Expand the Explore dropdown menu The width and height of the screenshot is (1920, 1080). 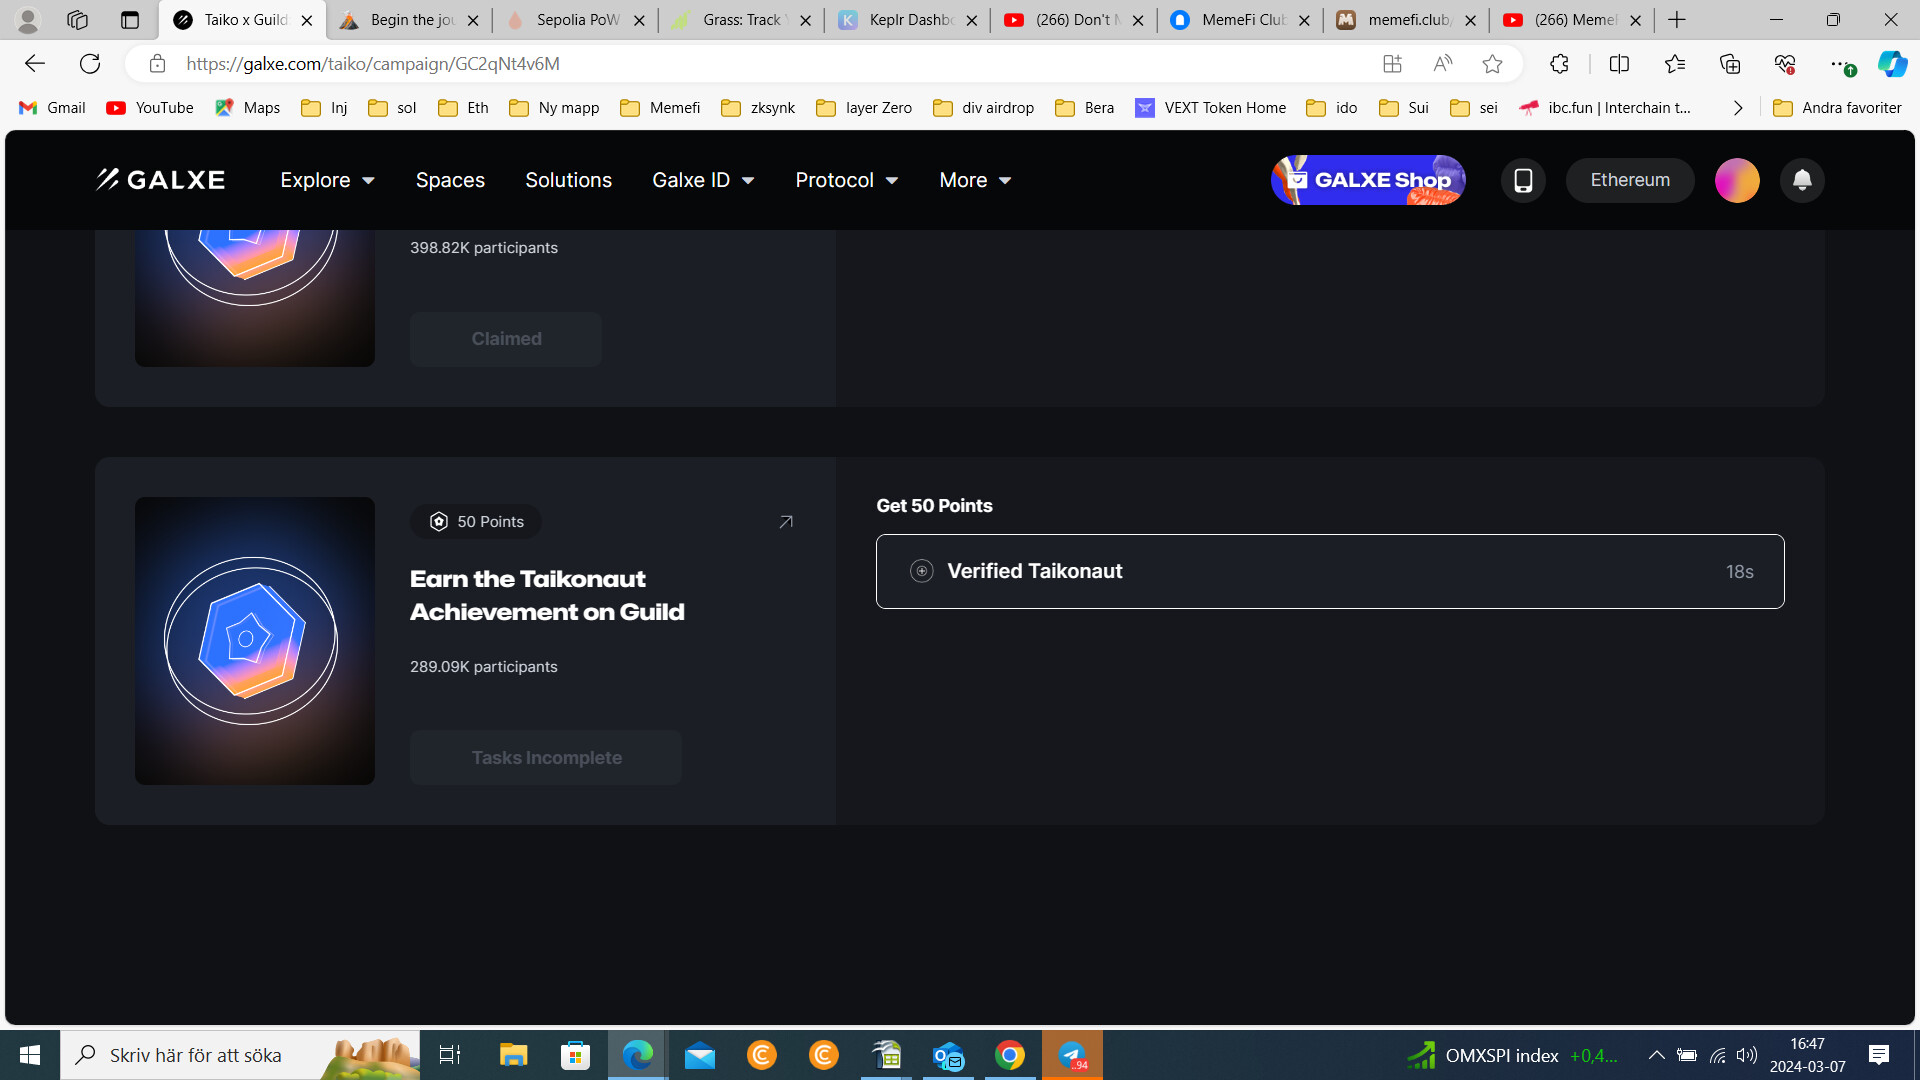click(328, 180)
